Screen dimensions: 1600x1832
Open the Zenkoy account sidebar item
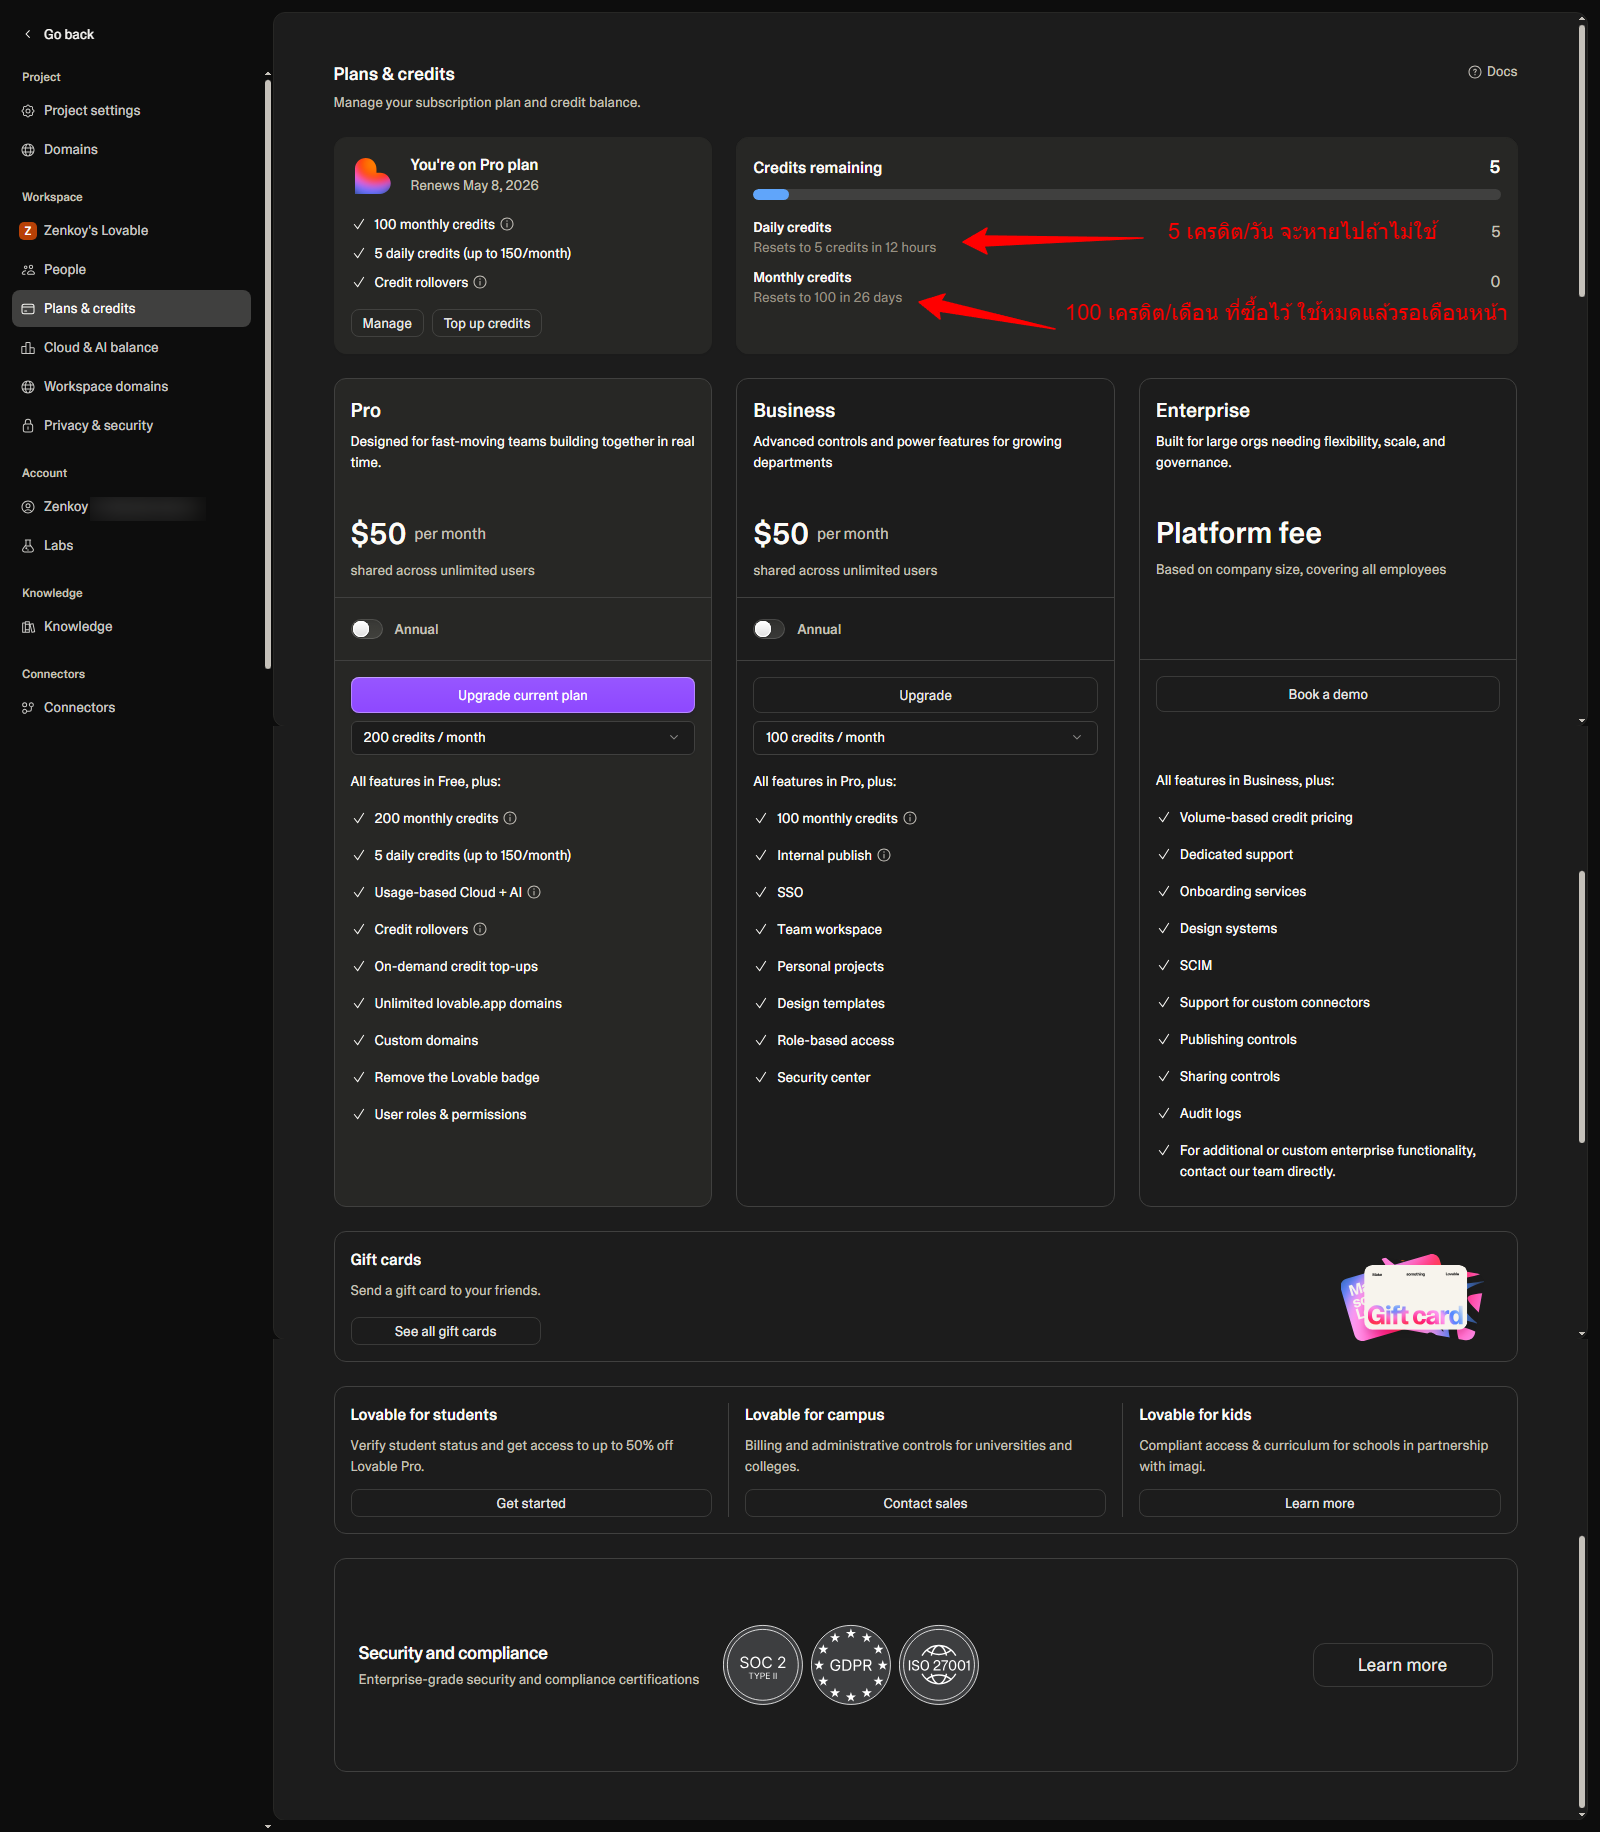coord(131,507)
